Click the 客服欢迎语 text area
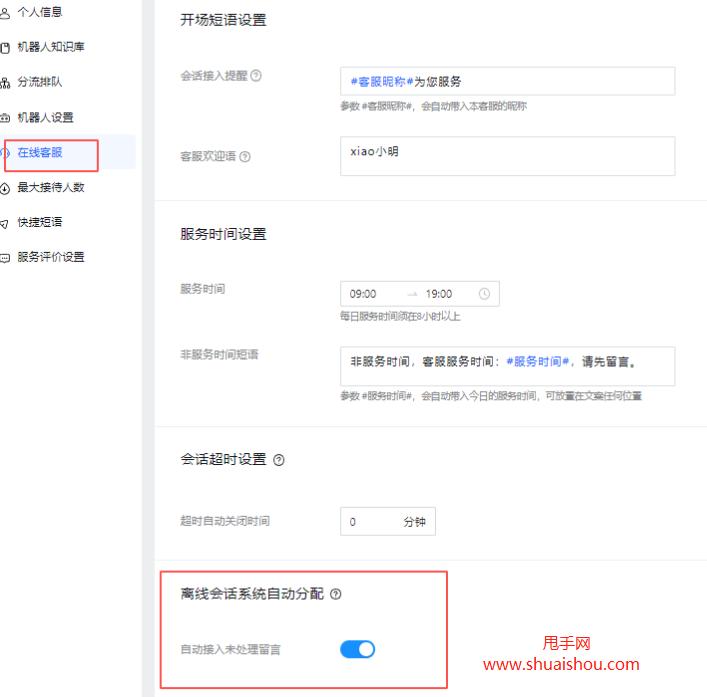 [507, 156]
